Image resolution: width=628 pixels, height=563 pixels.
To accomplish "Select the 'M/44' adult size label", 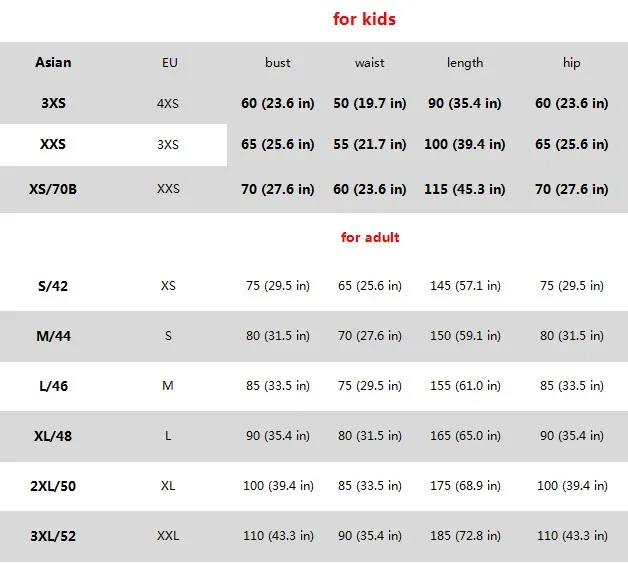I will point(53,336).
